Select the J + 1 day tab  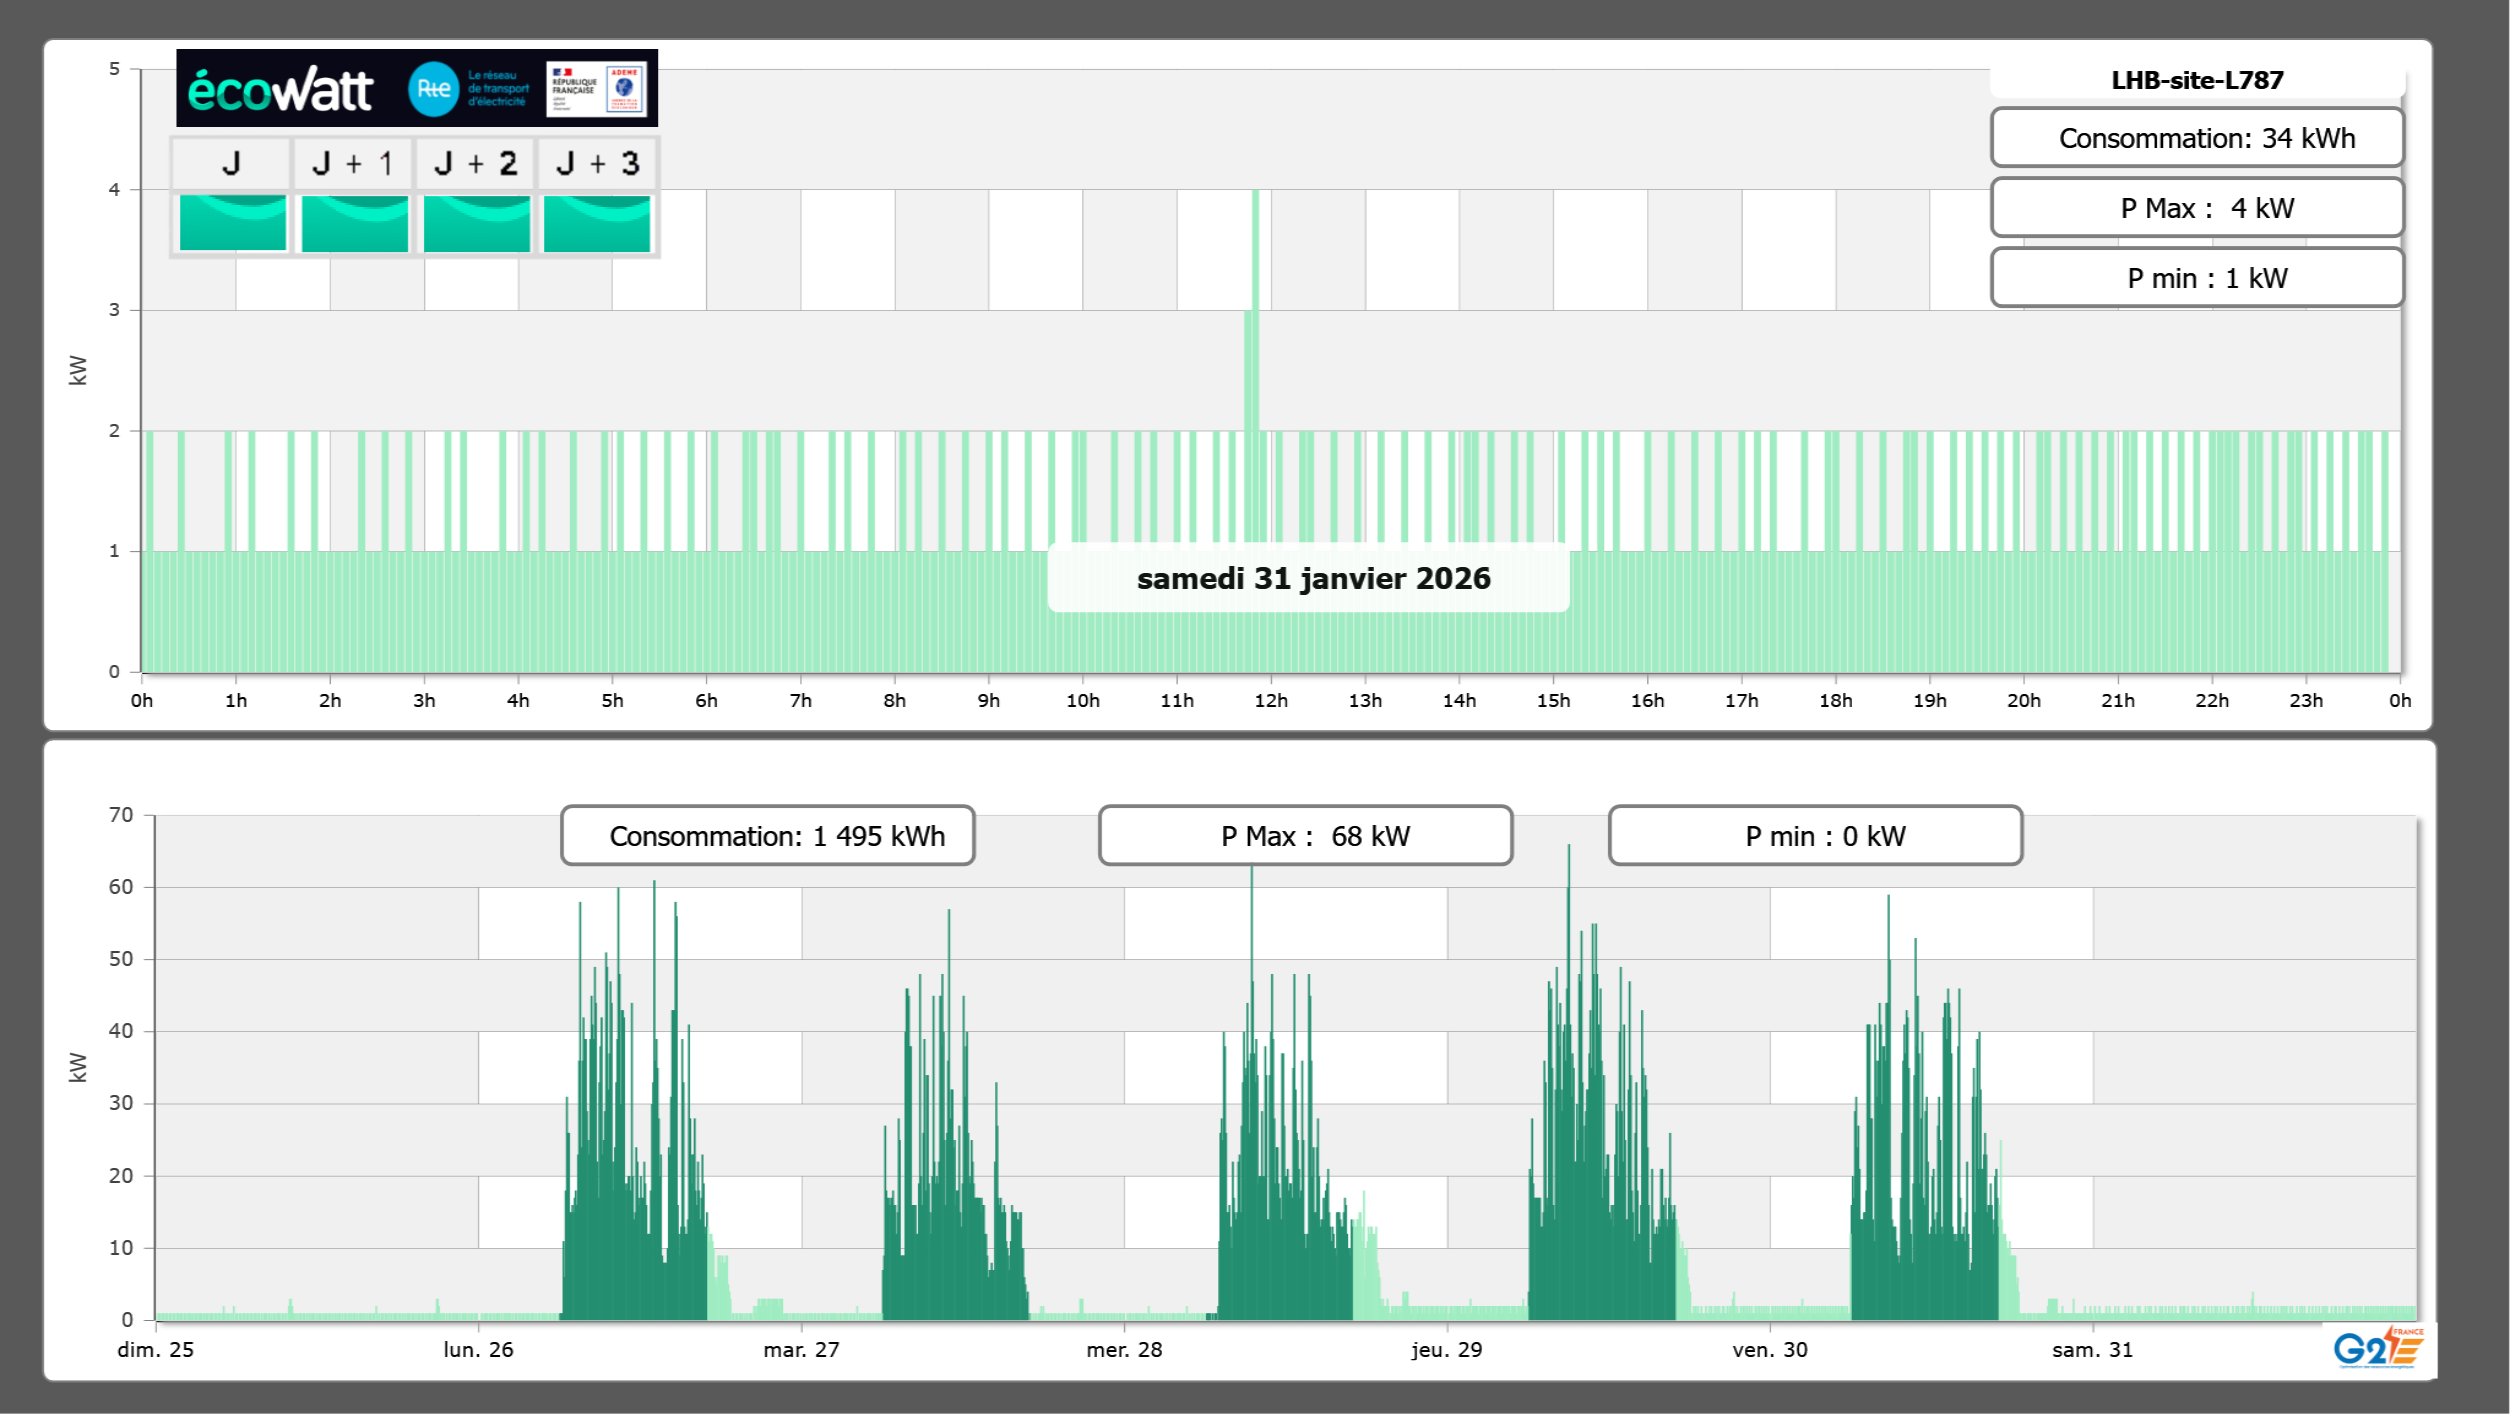[353, 163]
